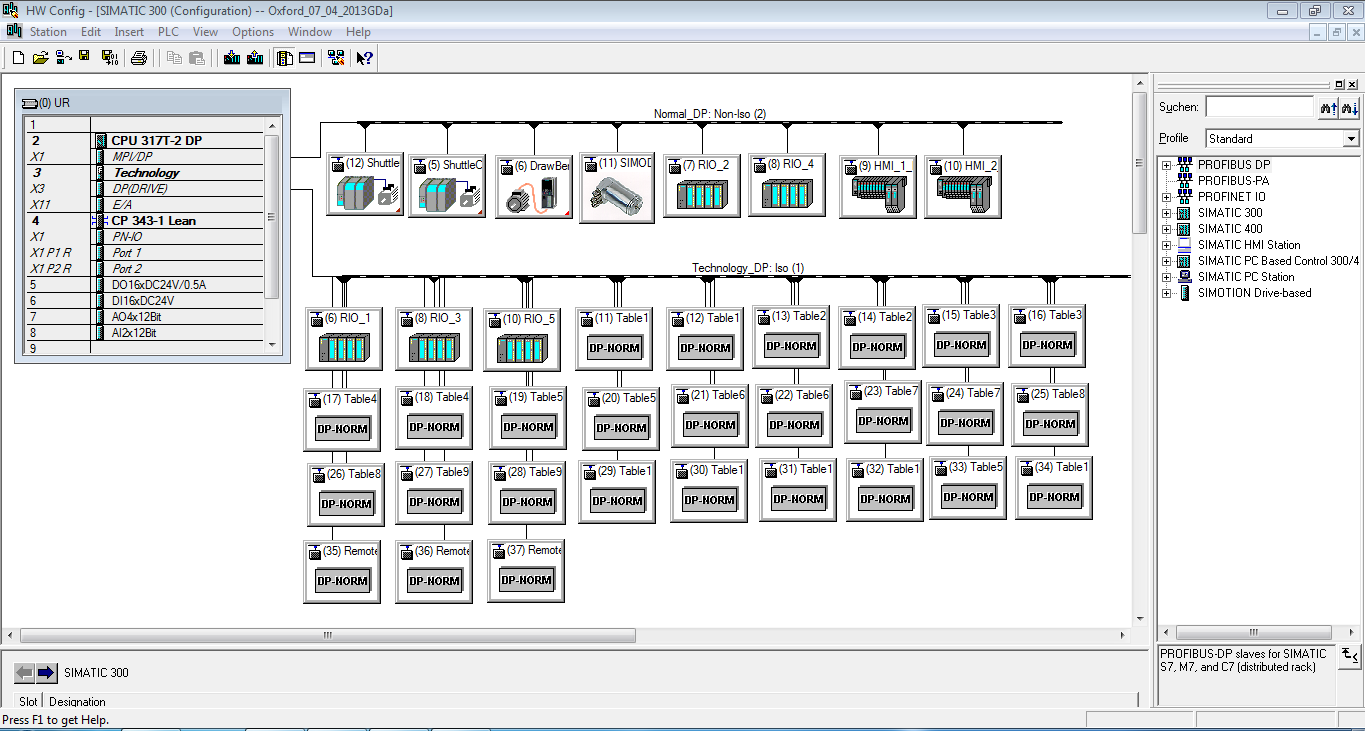This screenshot has width=1365, height=731.
Task: Expand the SIMATIC 400 catalog node
Action: (1166, 229)
